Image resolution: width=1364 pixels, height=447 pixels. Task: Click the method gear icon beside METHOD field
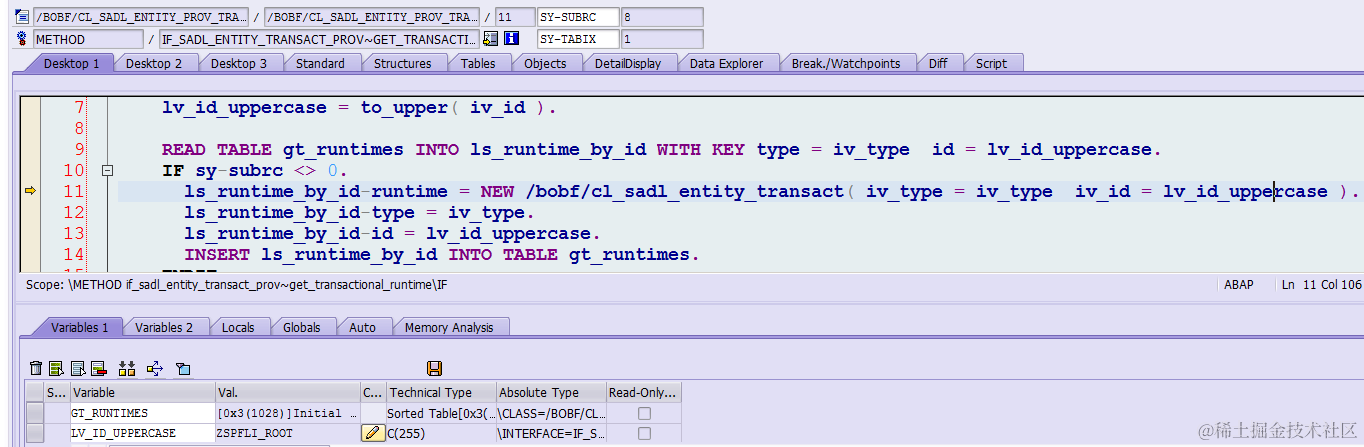coord(22,39)
